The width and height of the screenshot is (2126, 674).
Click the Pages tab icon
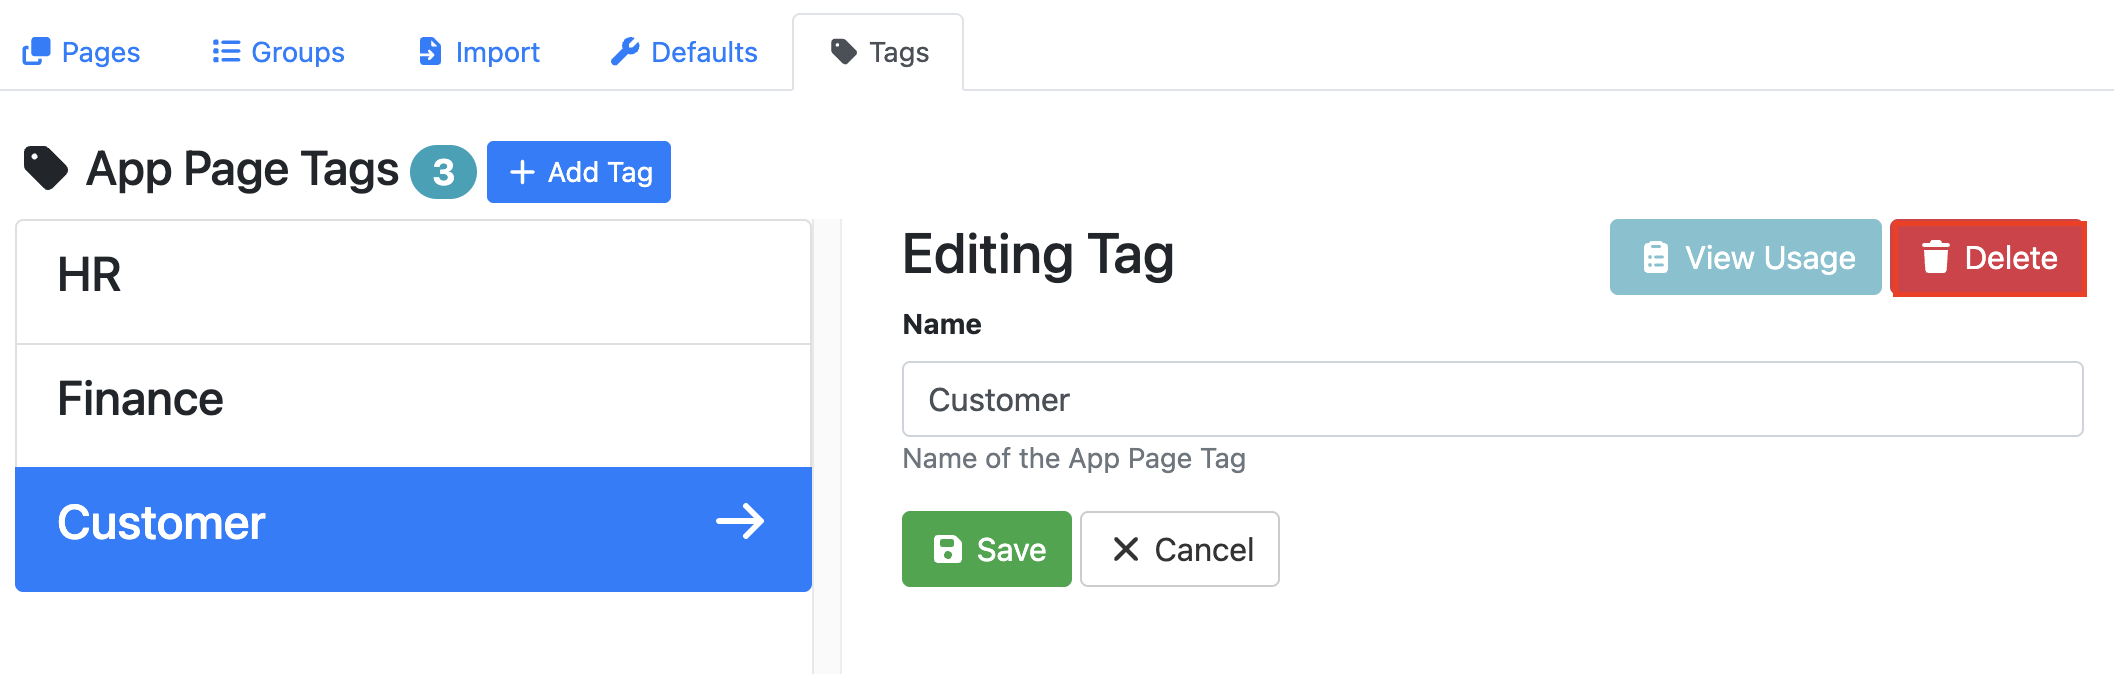36,51
